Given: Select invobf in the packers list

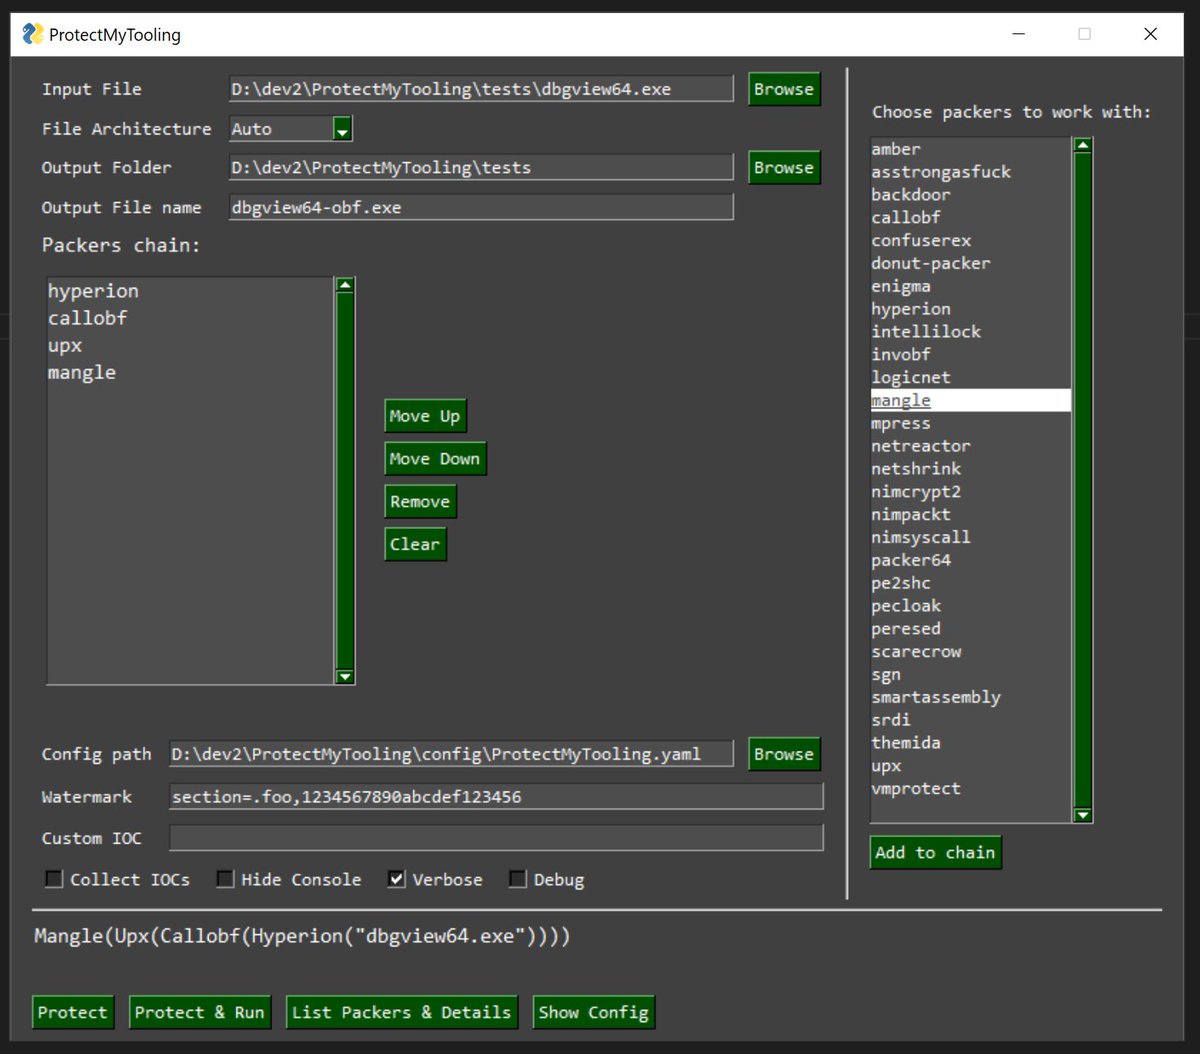Looking at the screenshot, I should [970, 354].
